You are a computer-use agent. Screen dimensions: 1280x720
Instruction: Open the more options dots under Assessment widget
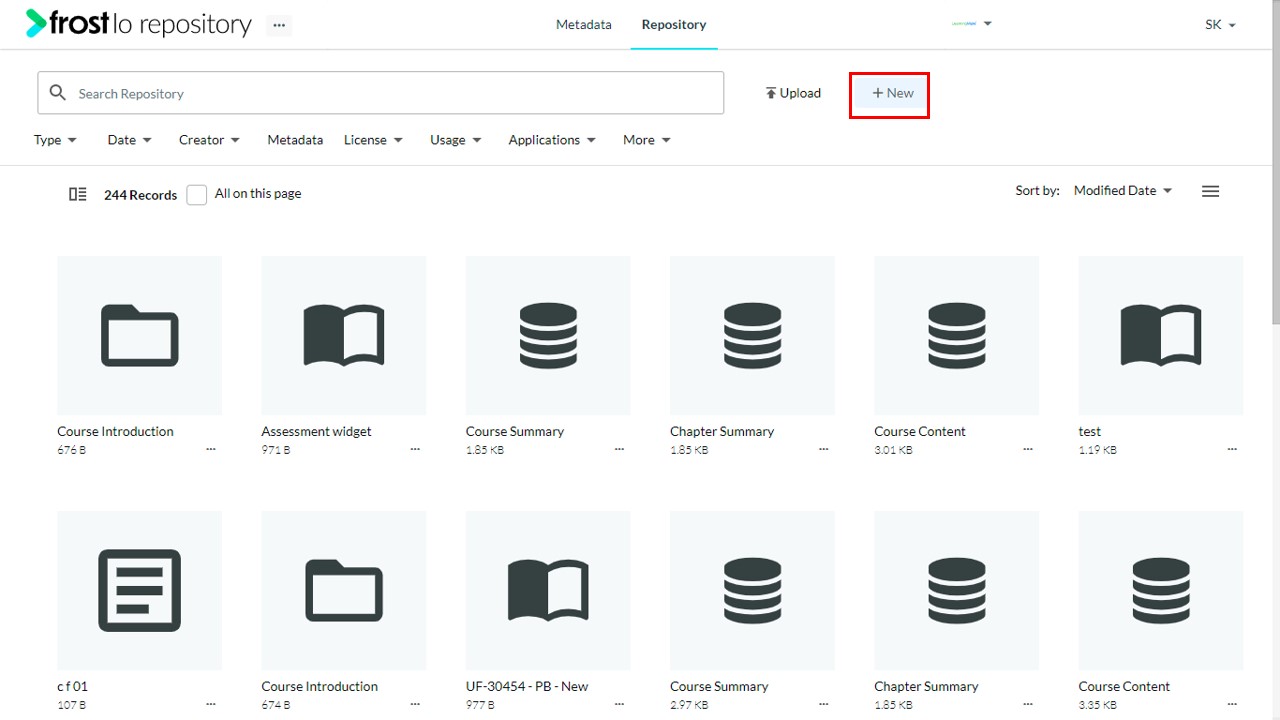point(415,450)
